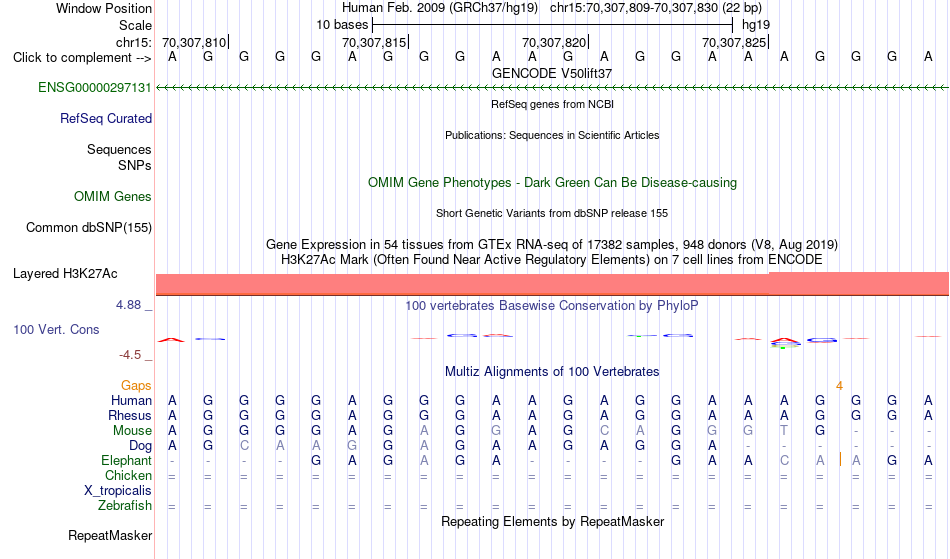This screenshot has width=950, height=559.
Task: Open the RefSeq Curated track label
Action: click(x=106, y=119)
